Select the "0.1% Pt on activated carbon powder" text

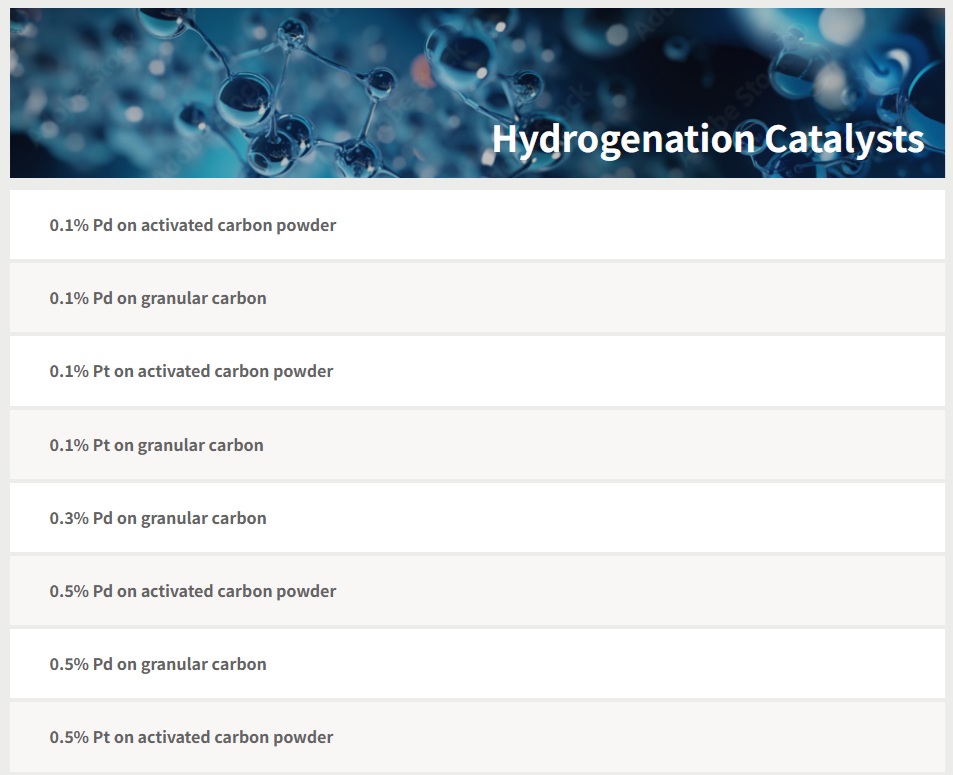pos(191,371)
